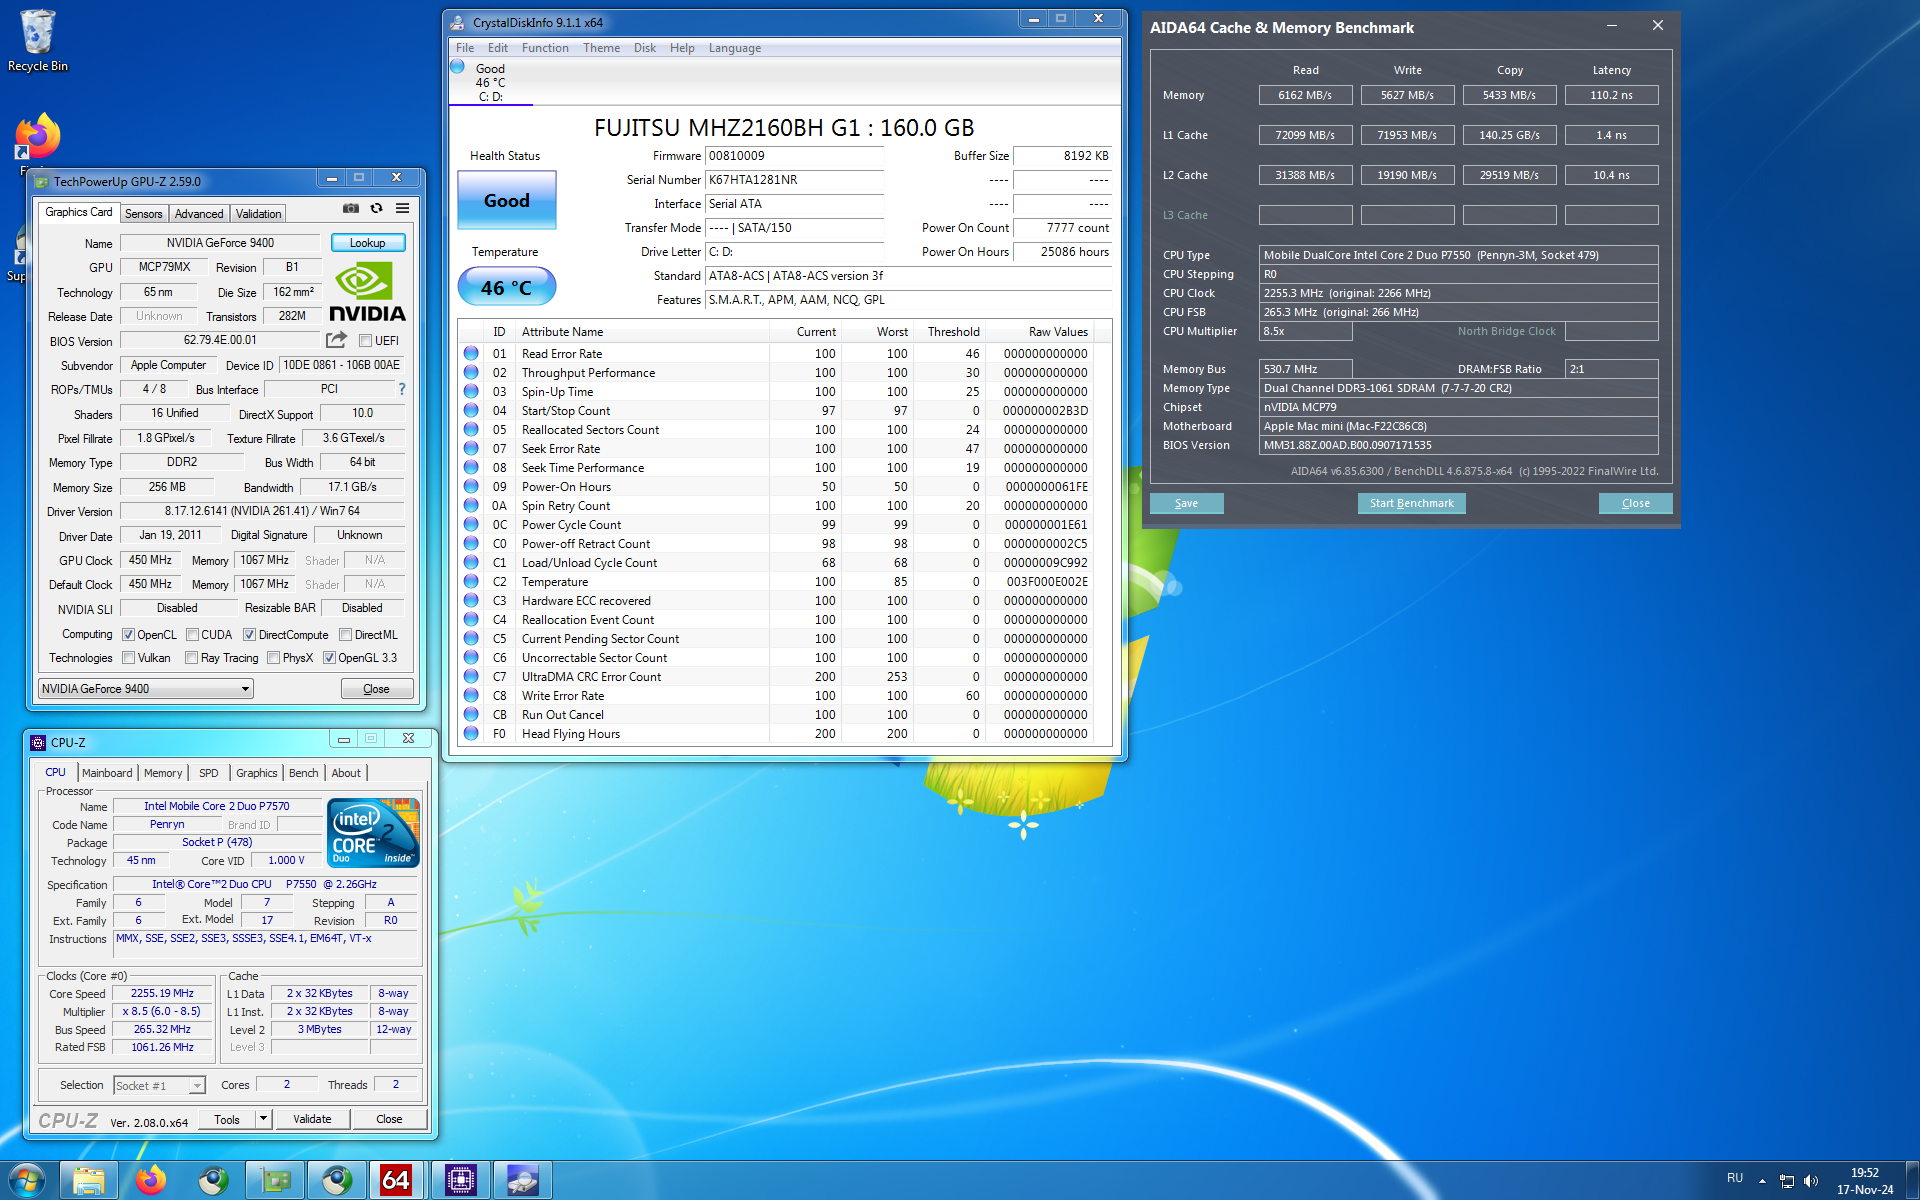The width and height of the screenshot is (1920, 1200).
Task: Open the Function menu in CrystalDiskInfo
Action: coord(545,48)
